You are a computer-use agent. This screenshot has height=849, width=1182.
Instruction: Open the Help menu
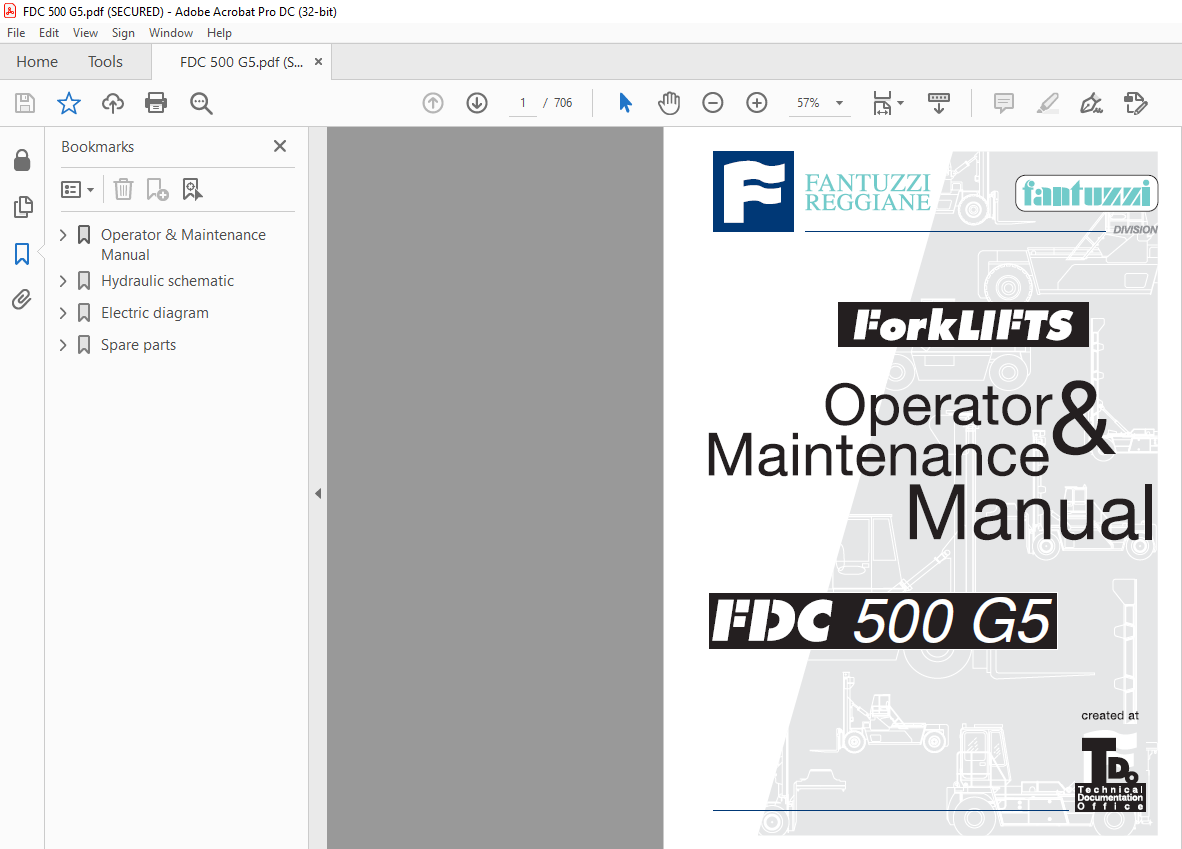(219, 32)
